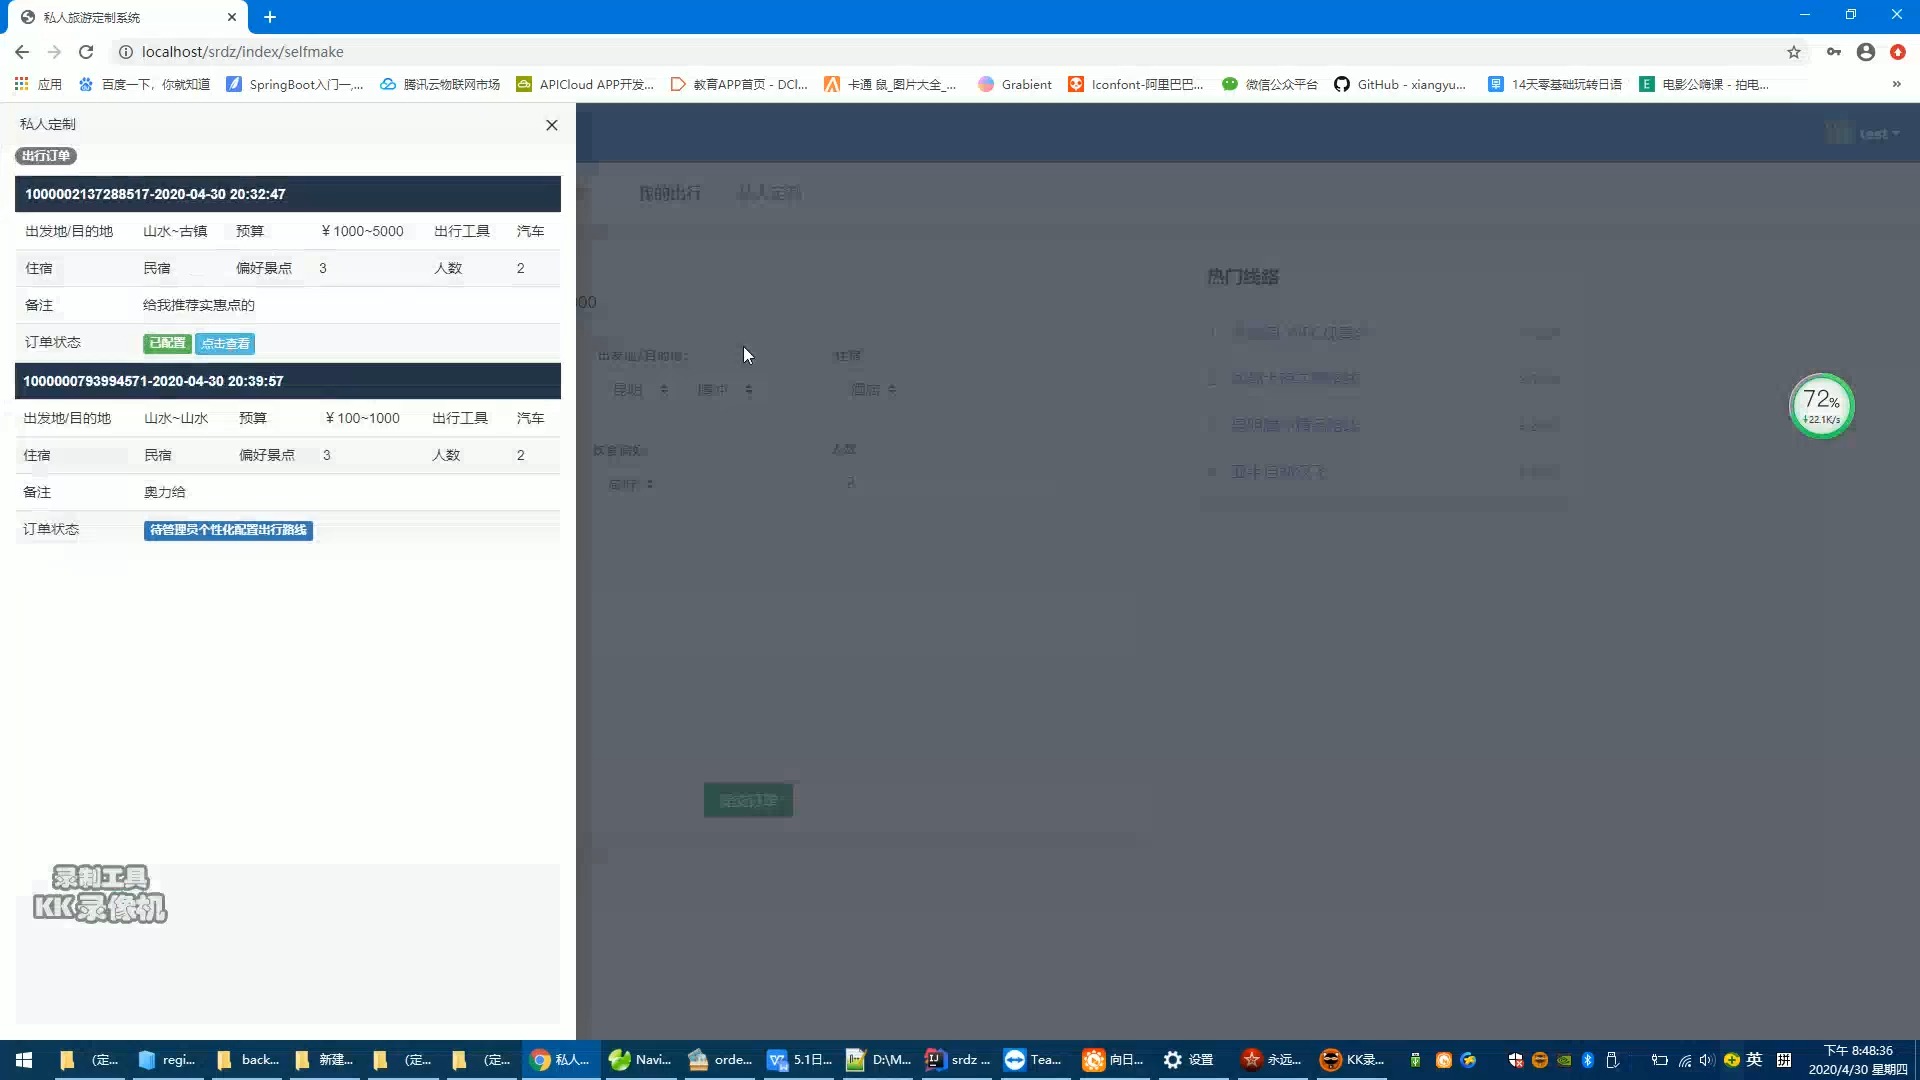The image size is (1920, 1080).
Task: Click the 出行订单 tab
Action: click(x=46, y=156)
